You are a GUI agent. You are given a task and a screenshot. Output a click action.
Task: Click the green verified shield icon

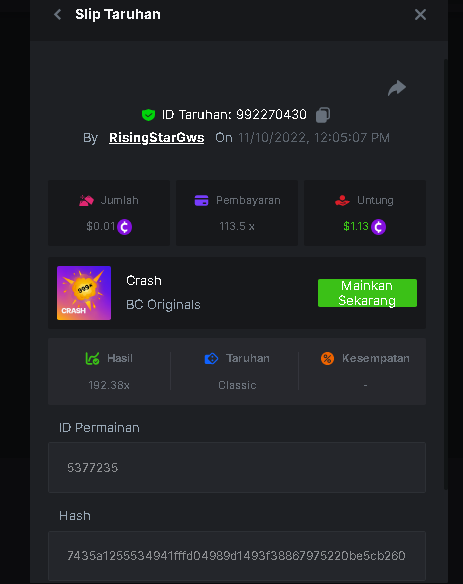point(149,115)
